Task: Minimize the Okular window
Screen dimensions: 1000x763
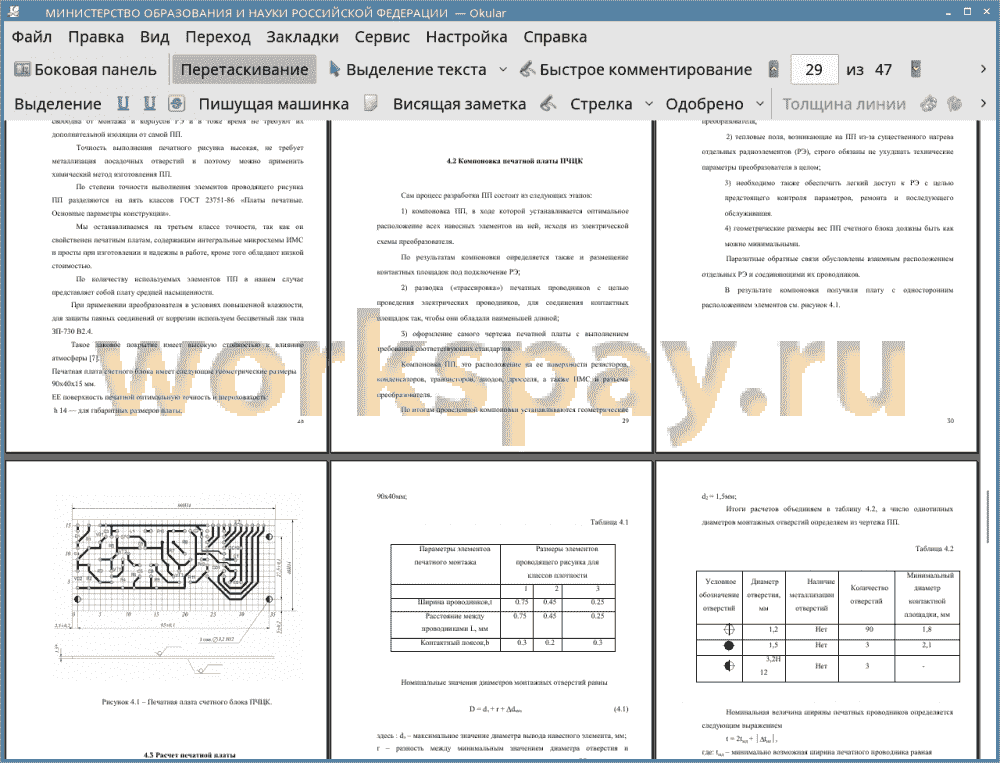Action: [x=950, y=12]
